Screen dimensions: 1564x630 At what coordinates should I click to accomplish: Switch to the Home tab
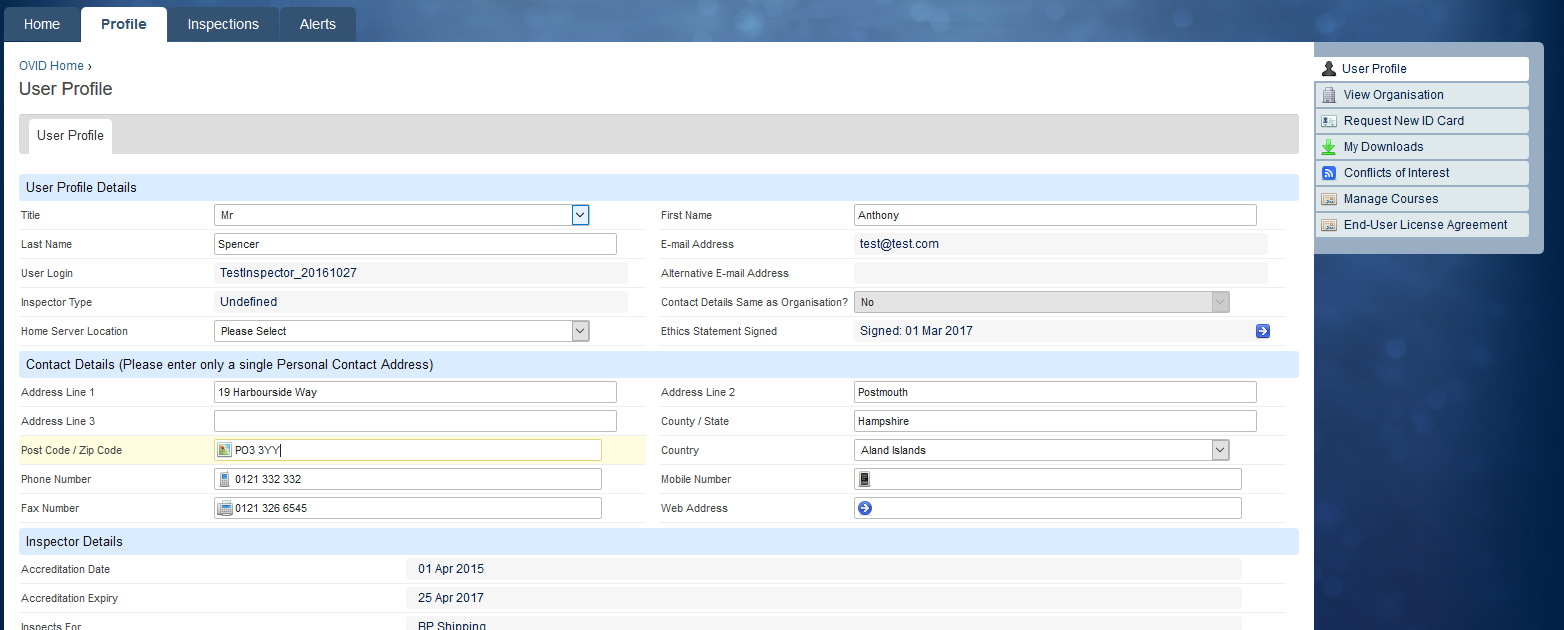click(x=41, y=24)
